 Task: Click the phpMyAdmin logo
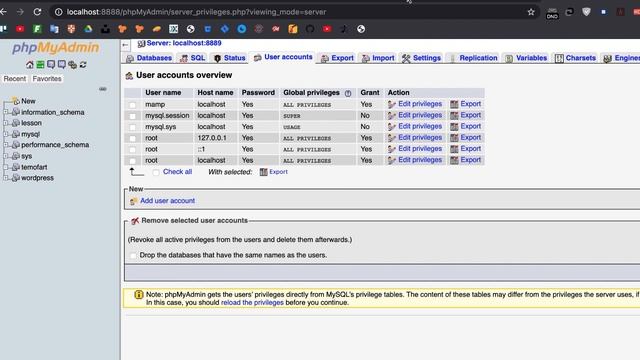(56, 47)
